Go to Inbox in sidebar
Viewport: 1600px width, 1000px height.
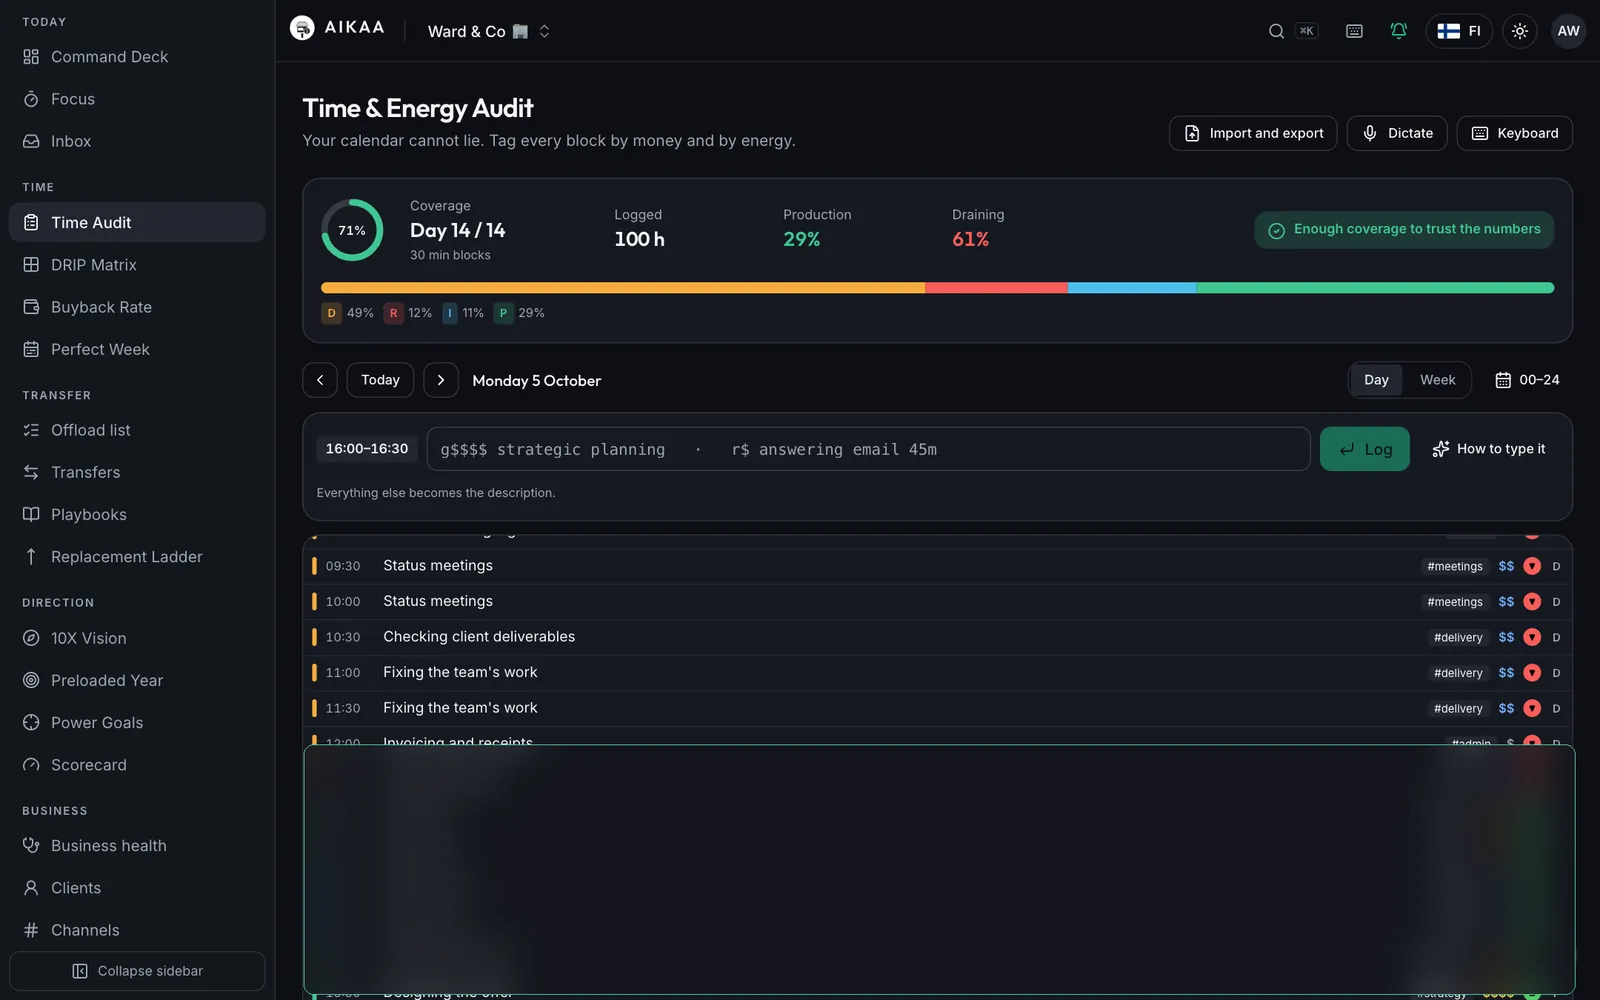pyautogui.click(x=137, y=141)
